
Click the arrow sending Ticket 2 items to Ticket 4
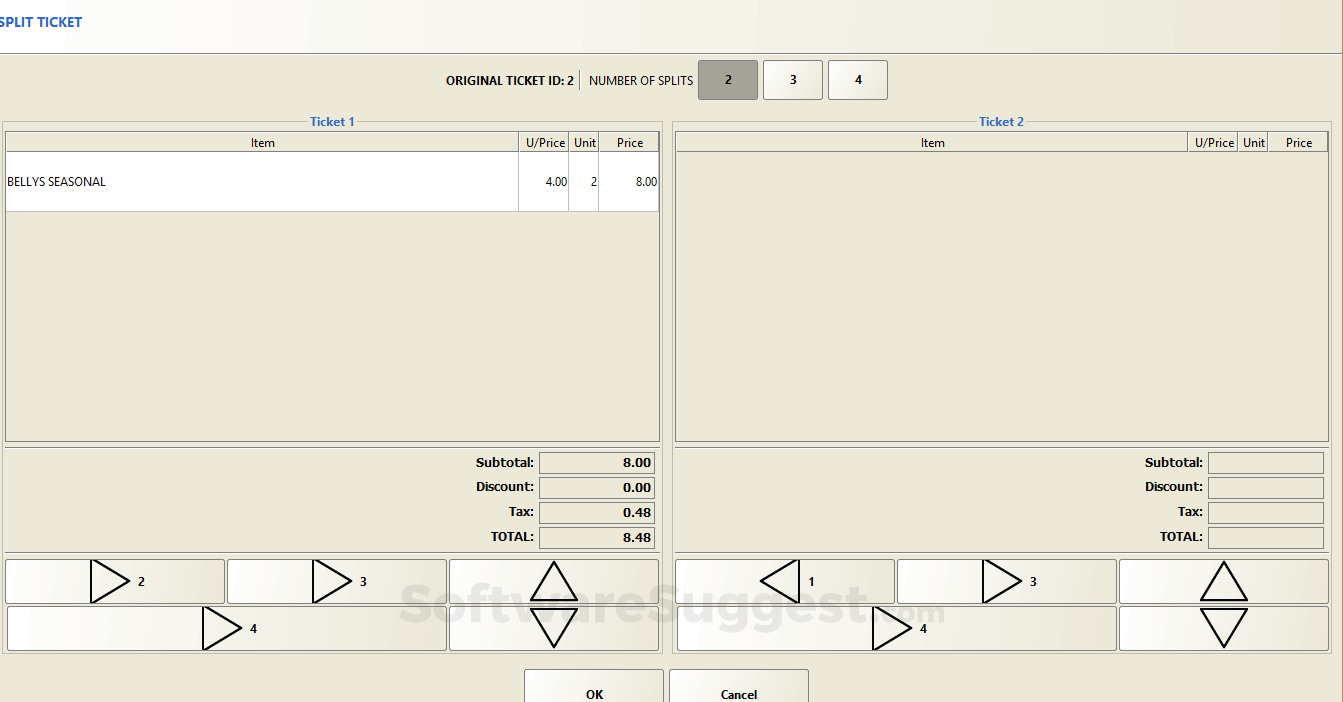tap(895, 629)
